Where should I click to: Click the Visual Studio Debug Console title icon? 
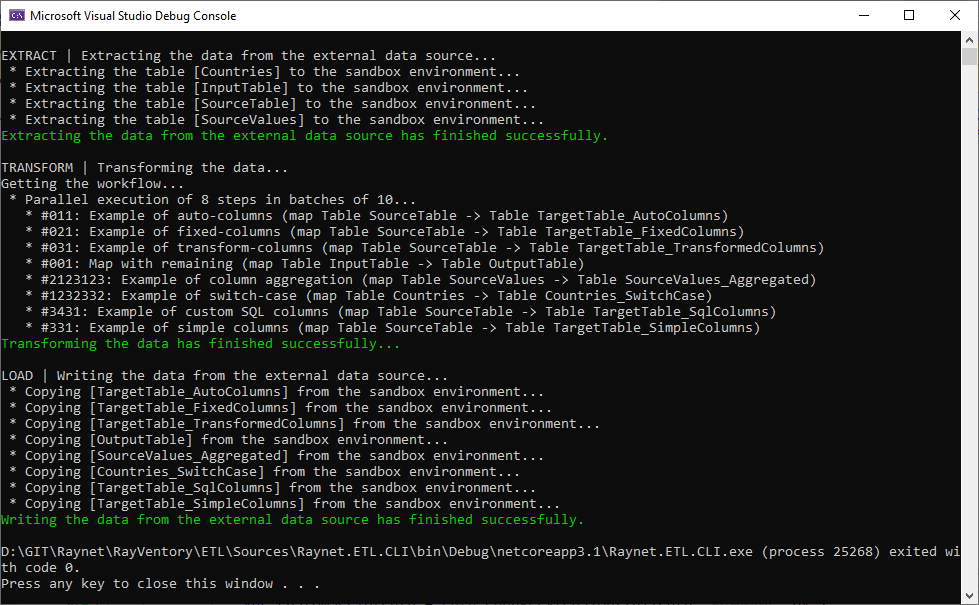(16, 15)
